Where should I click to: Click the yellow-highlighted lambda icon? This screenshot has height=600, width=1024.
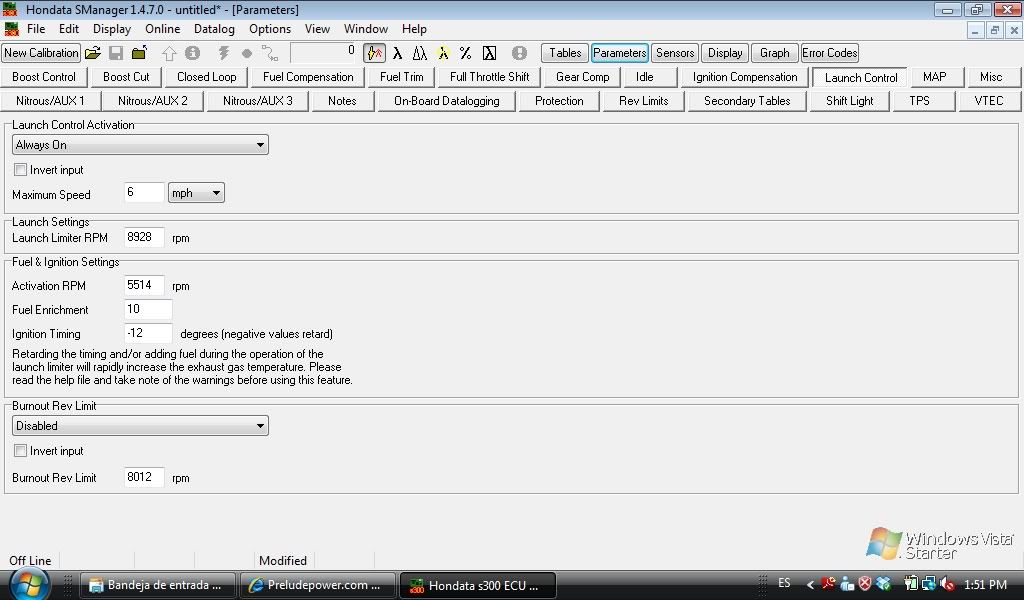pyautogui.click(x=443, y=53)
